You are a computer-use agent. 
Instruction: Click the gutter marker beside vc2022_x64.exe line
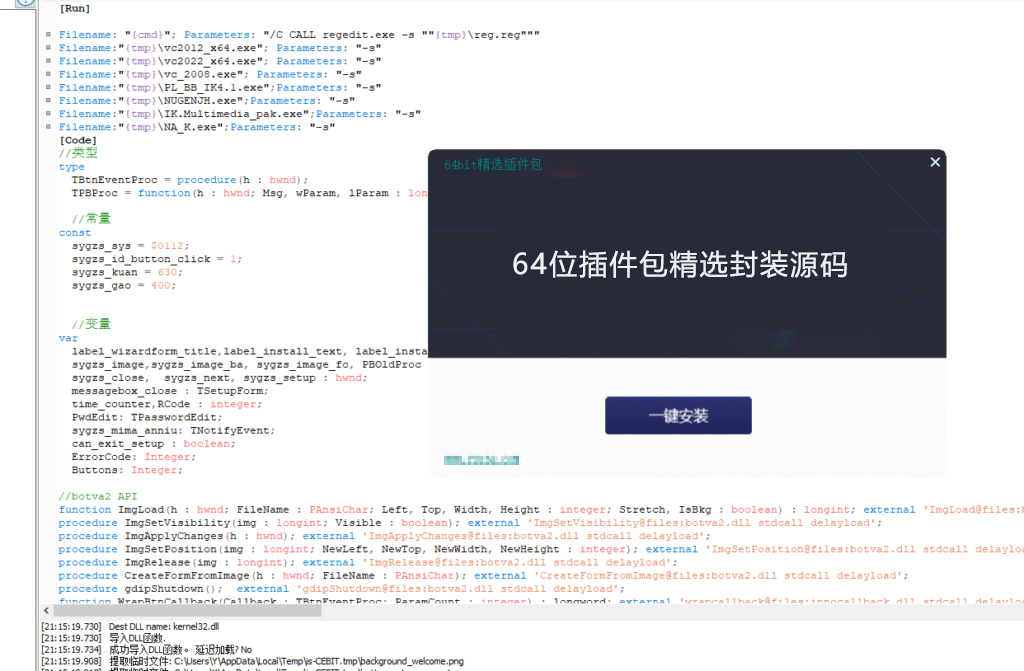[x=48, y=60]
